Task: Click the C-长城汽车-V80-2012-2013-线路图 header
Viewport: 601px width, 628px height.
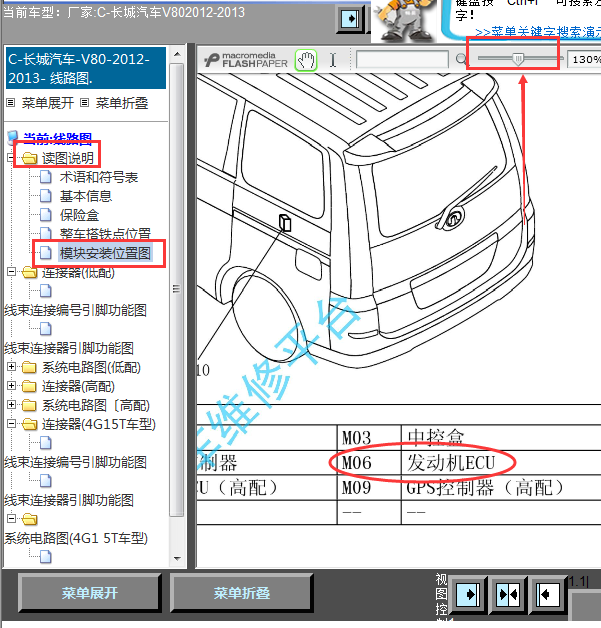Action: (86, 68)
